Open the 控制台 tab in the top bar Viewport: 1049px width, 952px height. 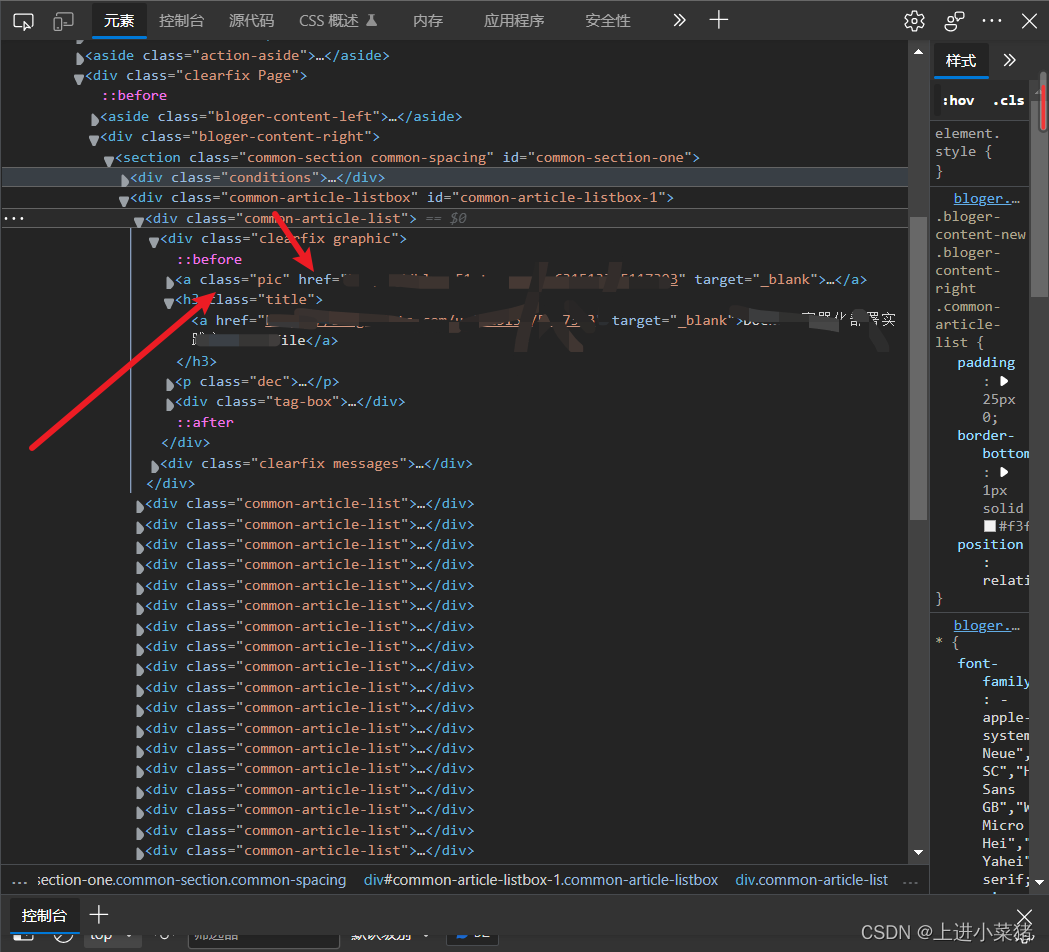pos(181,21)
